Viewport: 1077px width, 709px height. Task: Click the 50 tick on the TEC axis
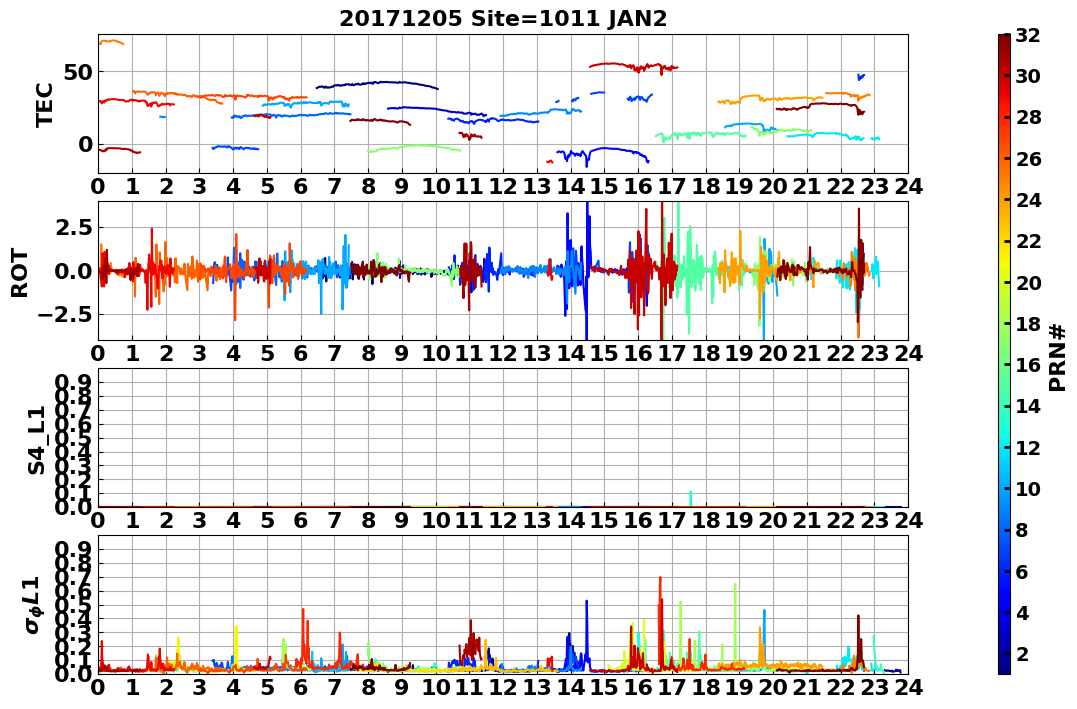pos(78,72)
